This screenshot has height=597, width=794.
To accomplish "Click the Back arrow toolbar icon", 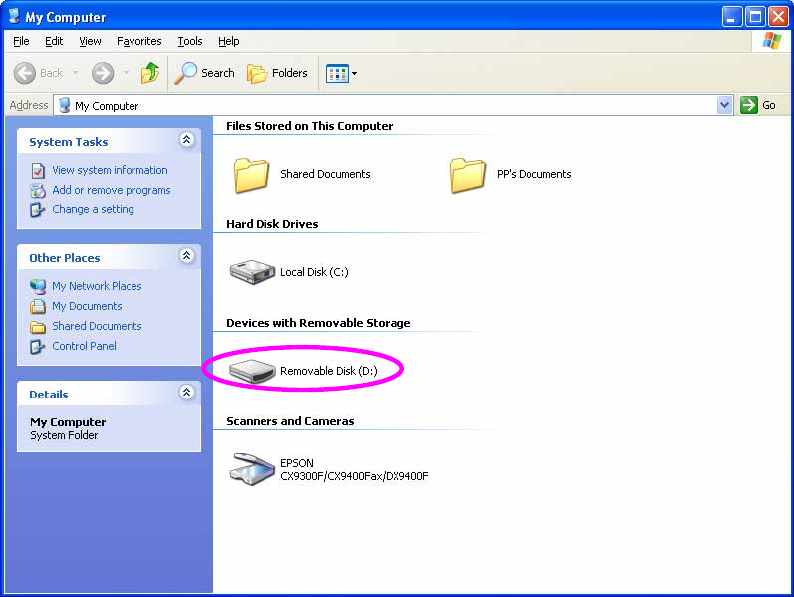I will point(24,73).
